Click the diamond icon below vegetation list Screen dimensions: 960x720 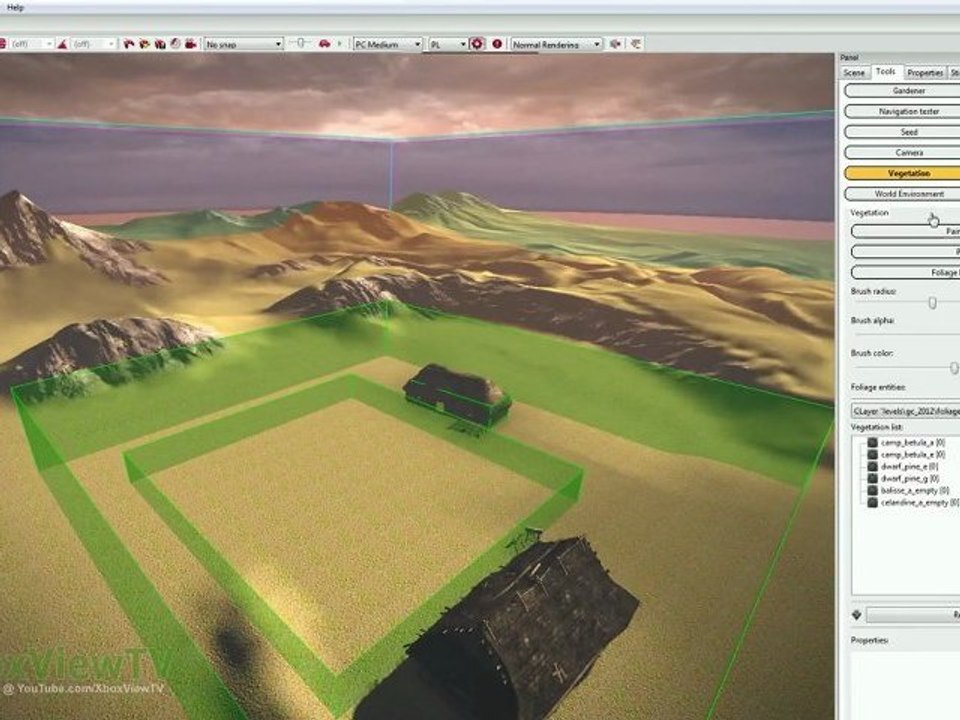pos(857,614)
